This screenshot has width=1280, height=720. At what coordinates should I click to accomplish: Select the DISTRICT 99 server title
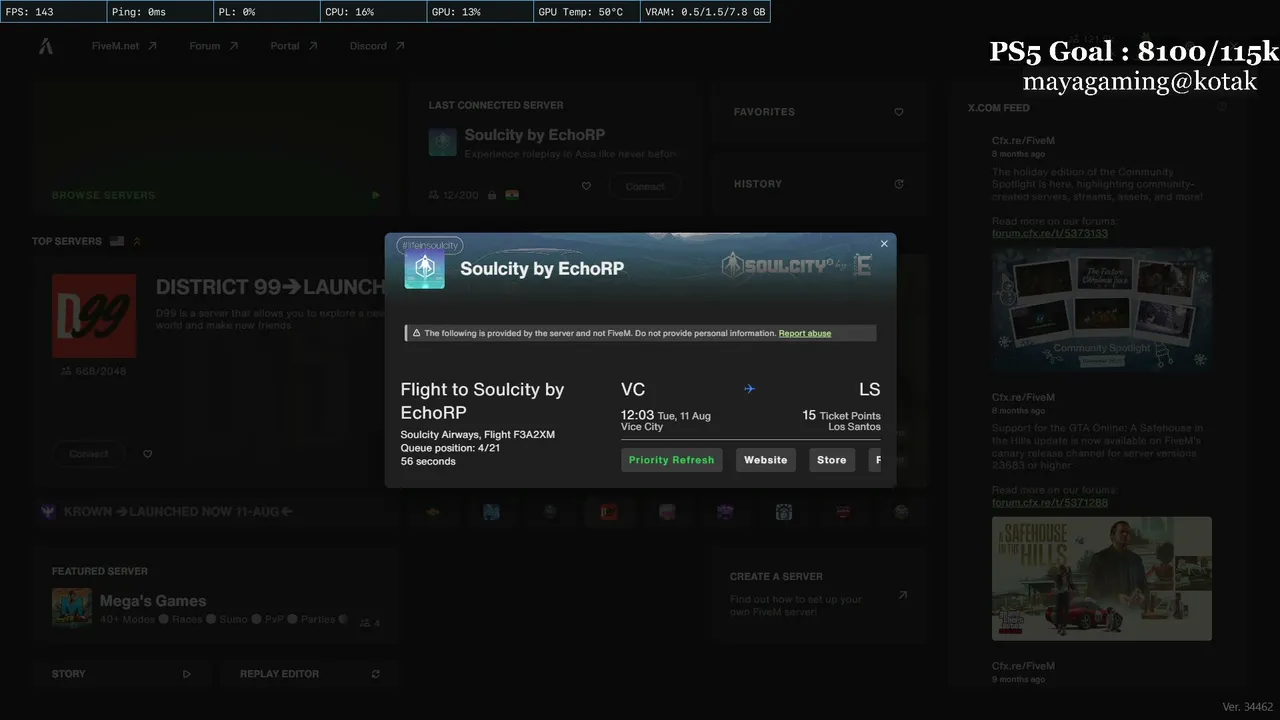click(x=270, y=287)
